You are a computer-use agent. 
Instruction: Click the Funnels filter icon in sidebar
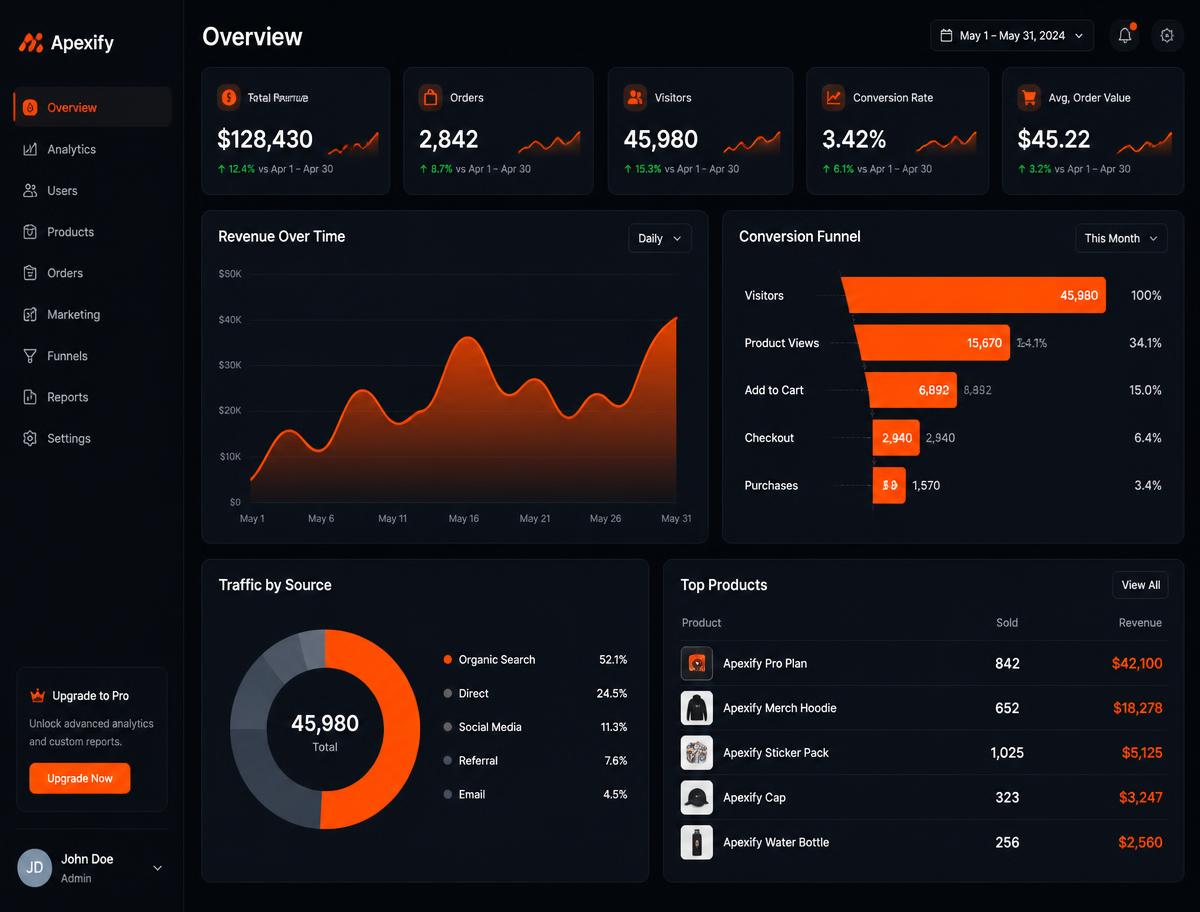click(30, 356)
